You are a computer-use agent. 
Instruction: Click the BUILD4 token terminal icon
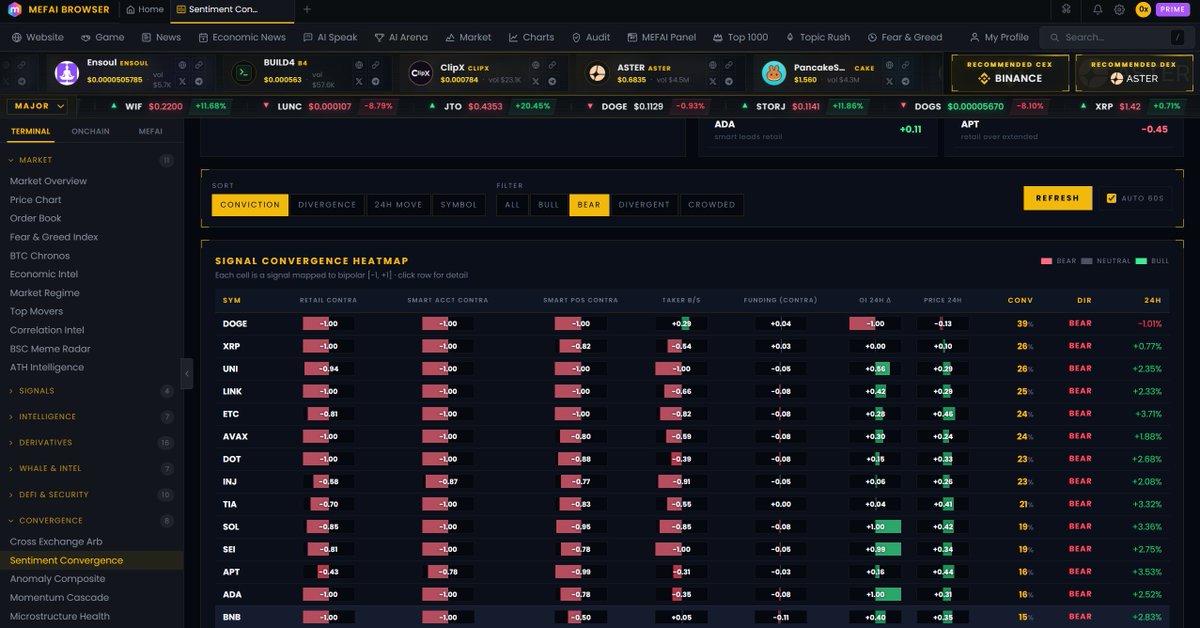point(242,72)
